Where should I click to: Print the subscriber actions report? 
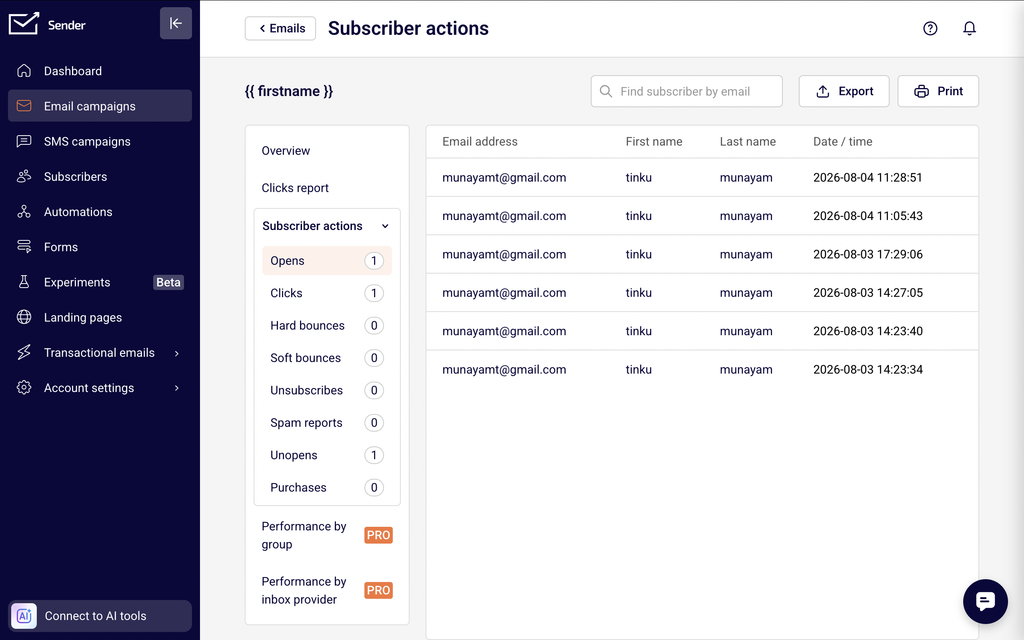point(938,91)
